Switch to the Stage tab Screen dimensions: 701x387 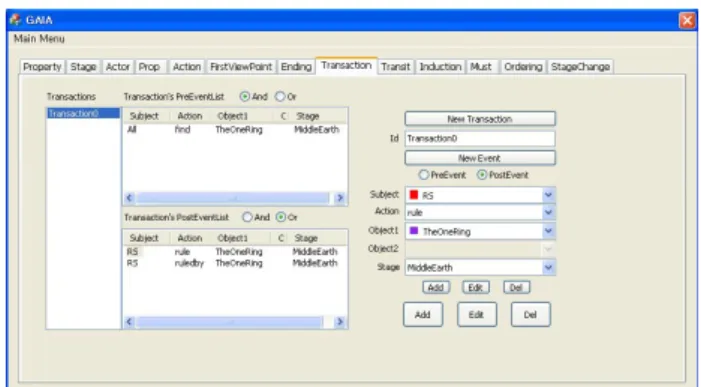pos(83,67)
